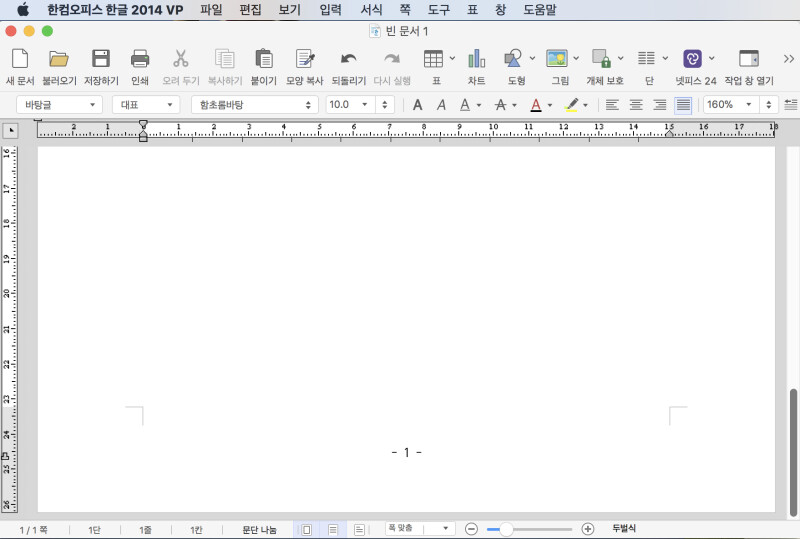Align paragraph to the right
800x539 pixels.
(x=660, y=105)
